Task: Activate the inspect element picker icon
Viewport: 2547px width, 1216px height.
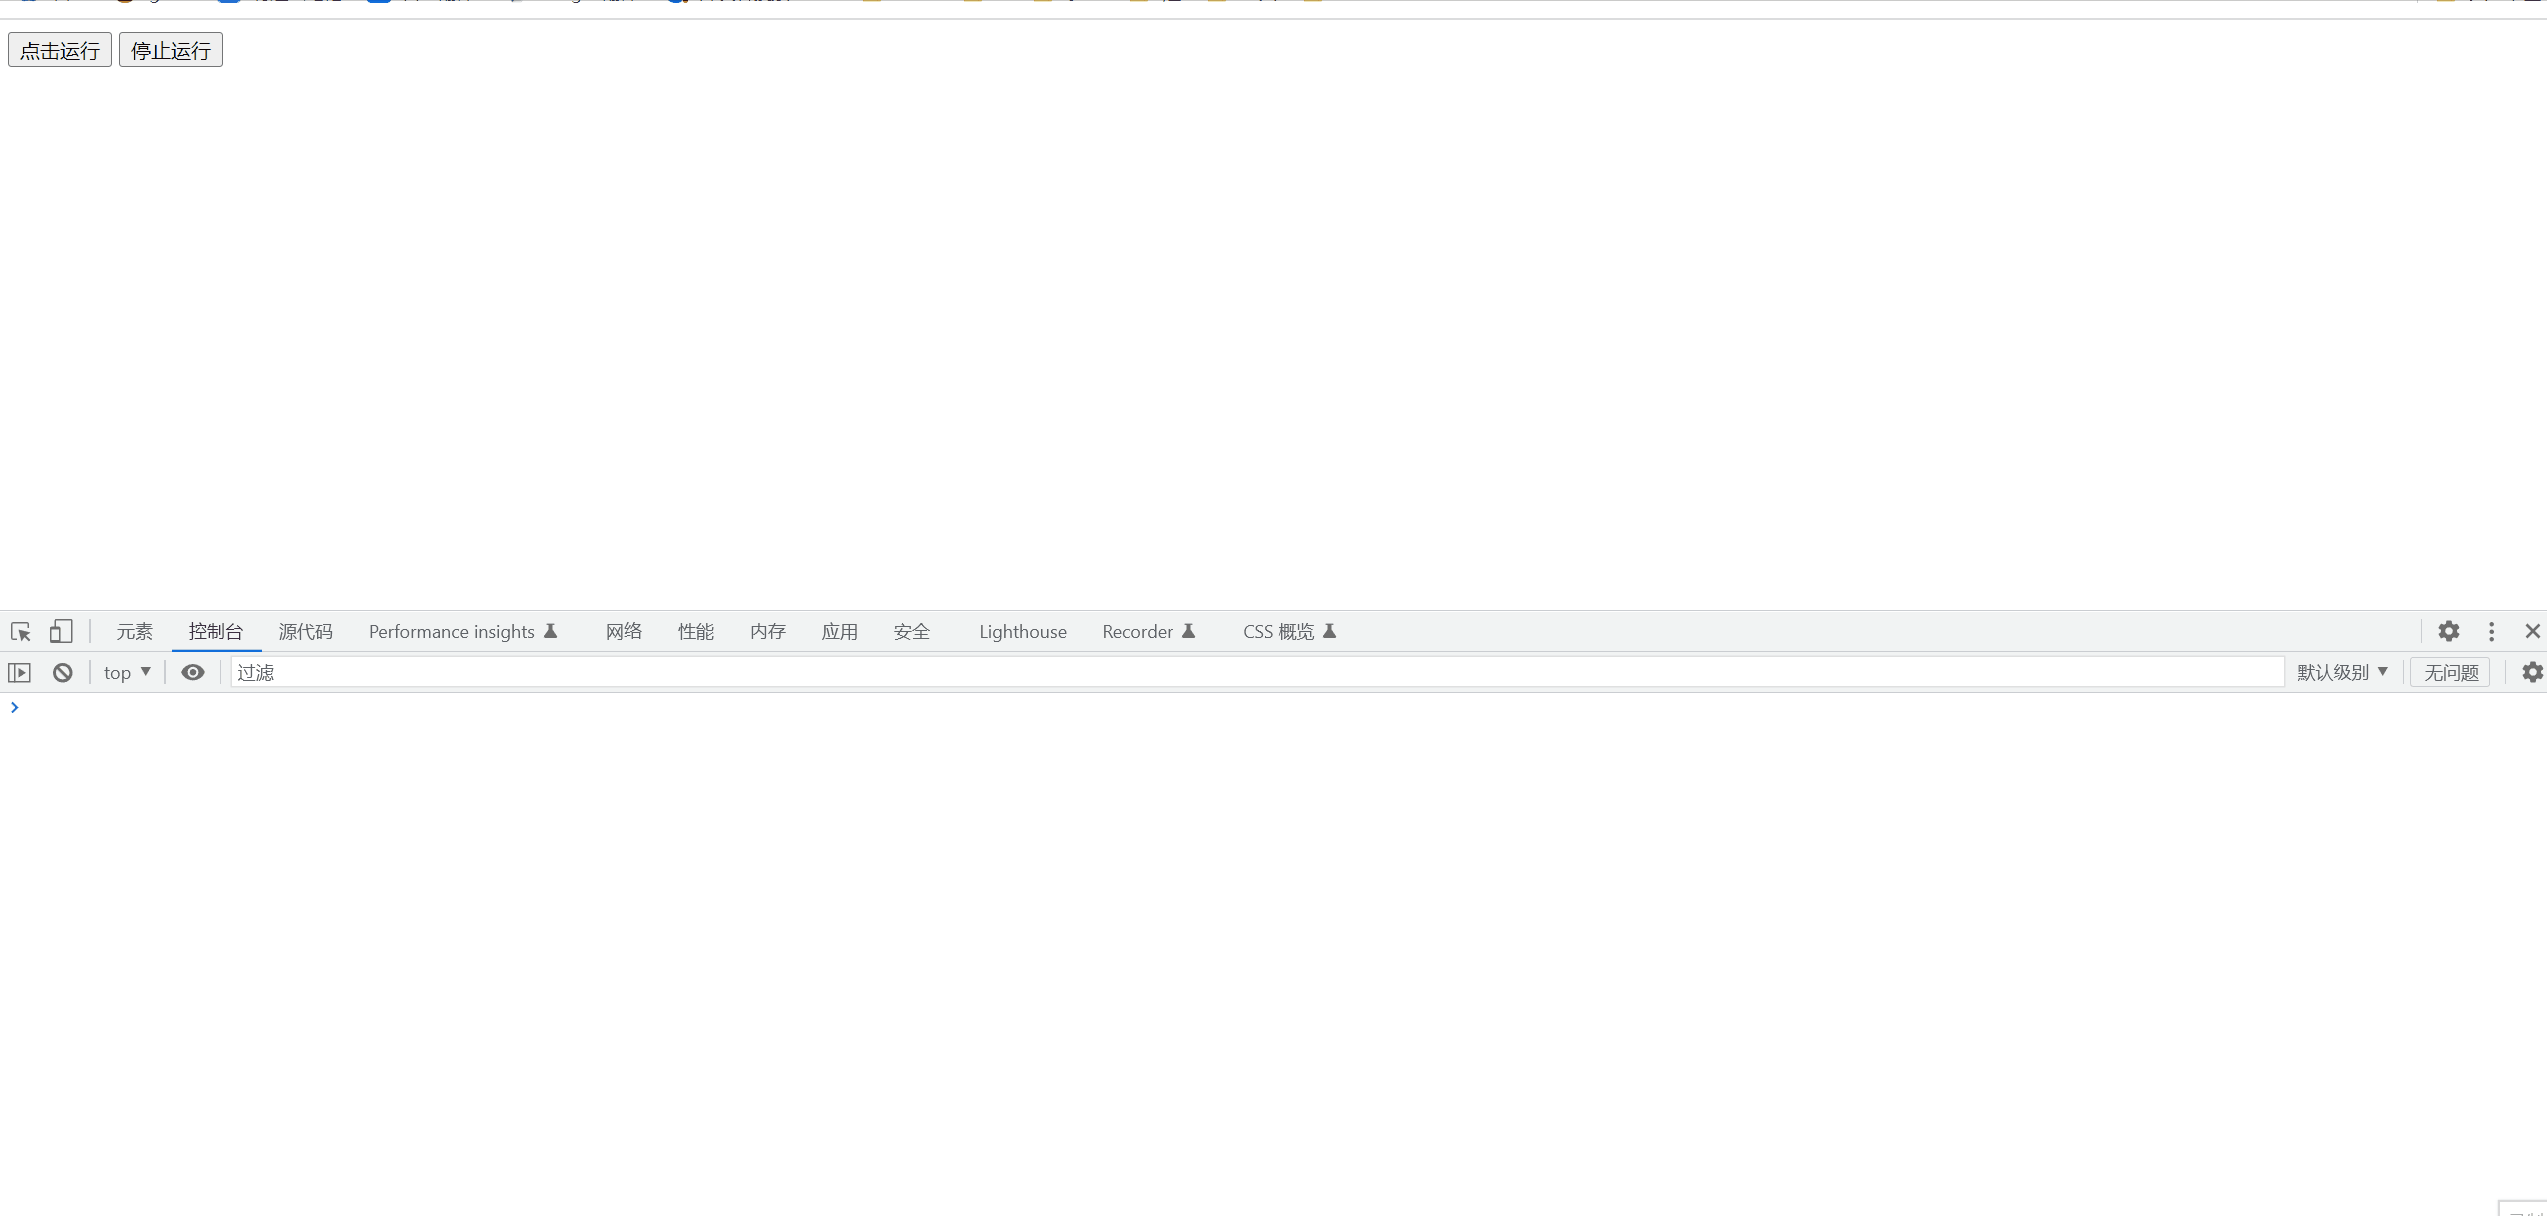Action: click(21, 632)
